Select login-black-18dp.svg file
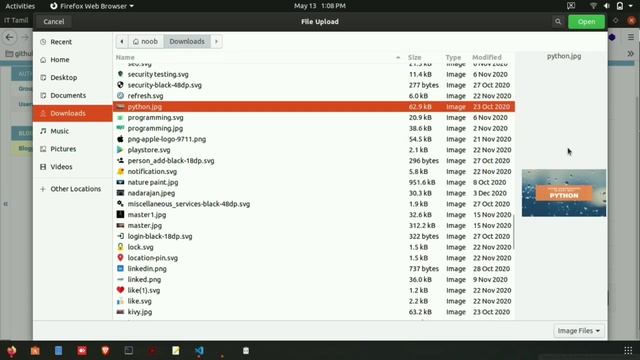Viewport: 640px width, 360px height. pos(313,236)
